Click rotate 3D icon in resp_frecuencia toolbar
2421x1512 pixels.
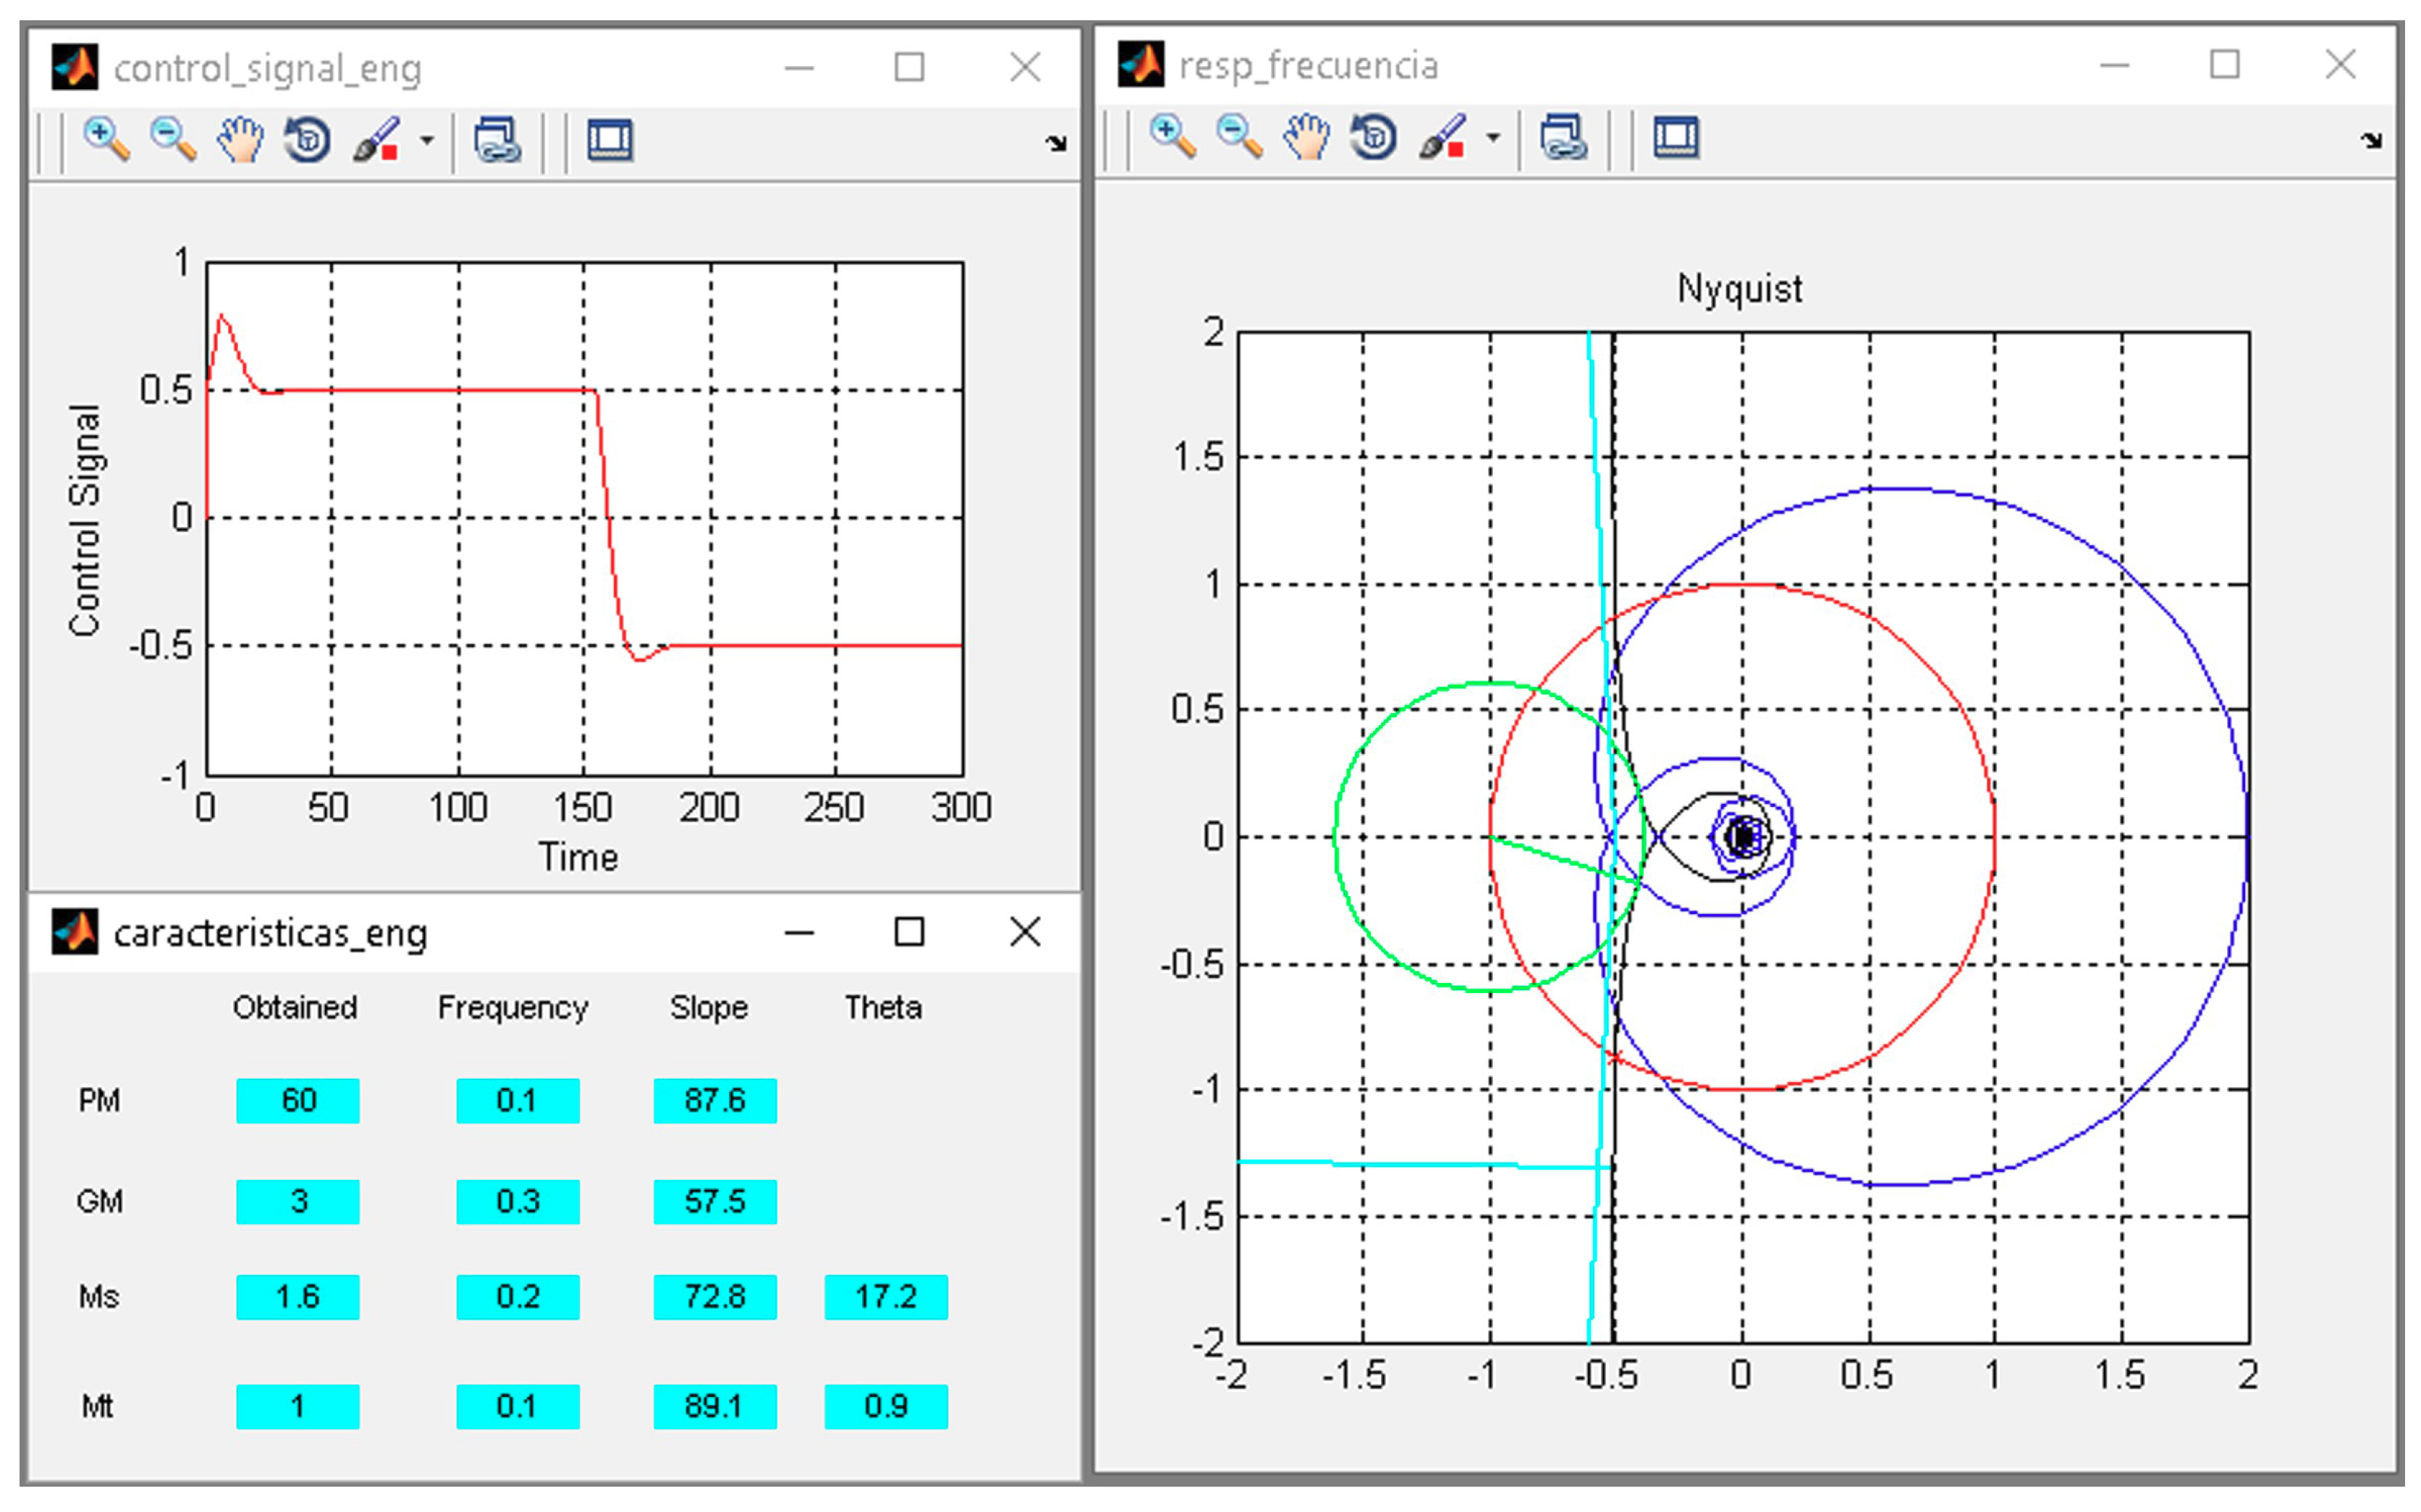tap(1373, 136)
